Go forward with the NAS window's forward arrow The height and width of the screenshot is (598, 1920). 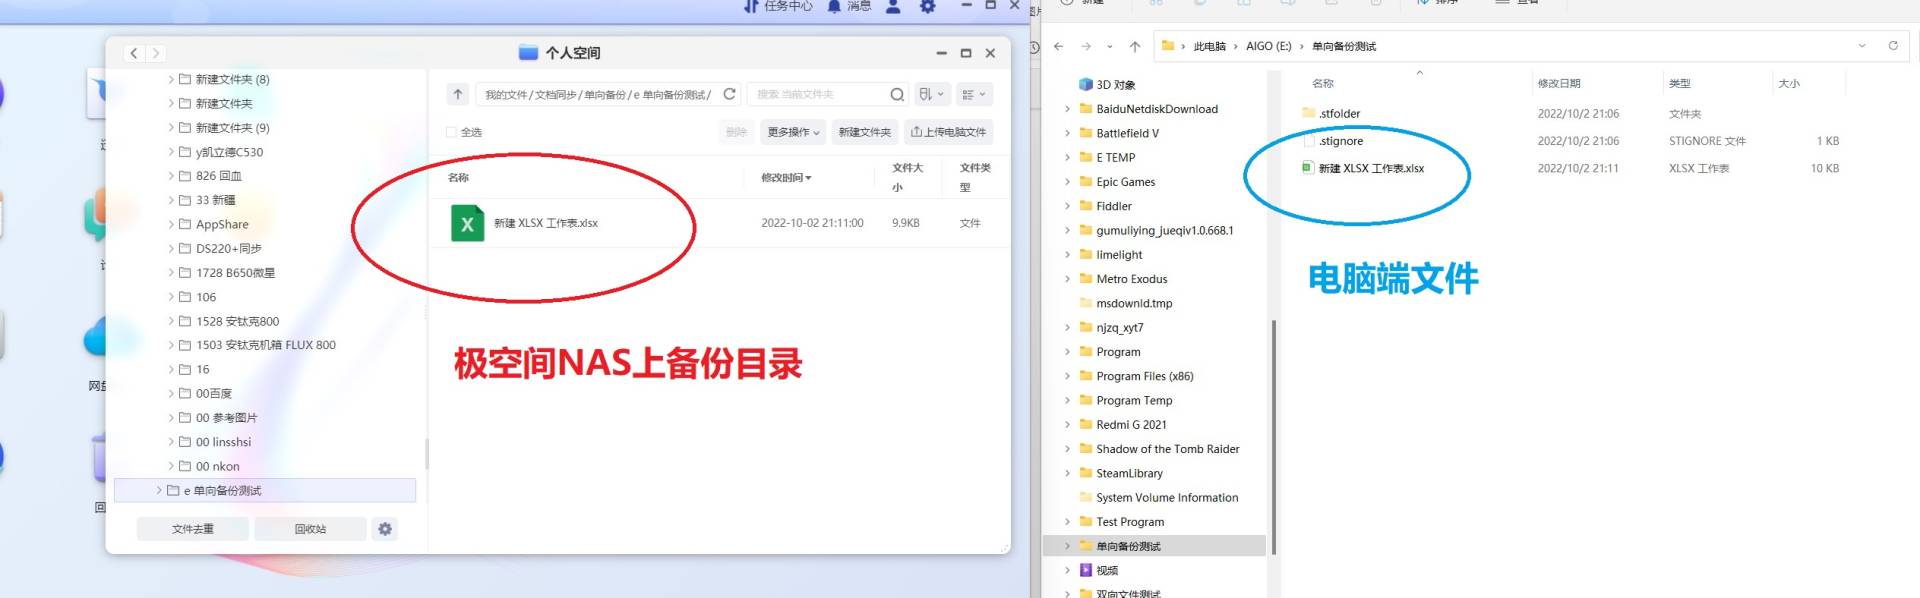[156, 53]
